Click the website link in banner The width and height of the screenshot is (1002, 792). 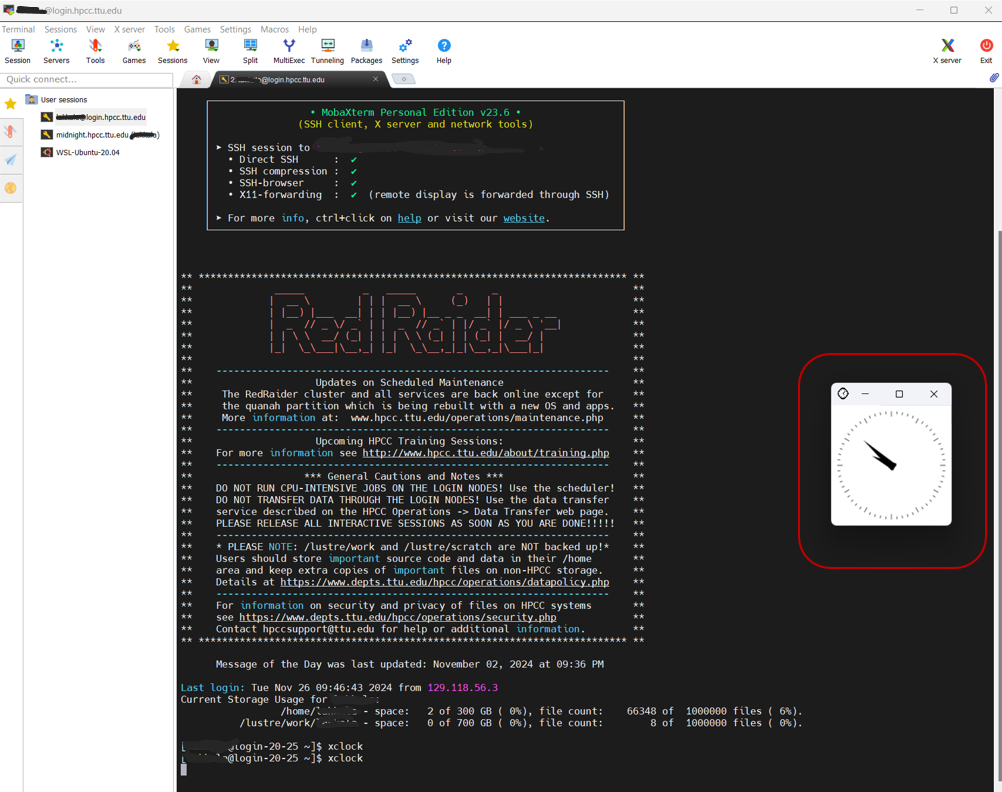pyautogui.click(x=524, y=218)
